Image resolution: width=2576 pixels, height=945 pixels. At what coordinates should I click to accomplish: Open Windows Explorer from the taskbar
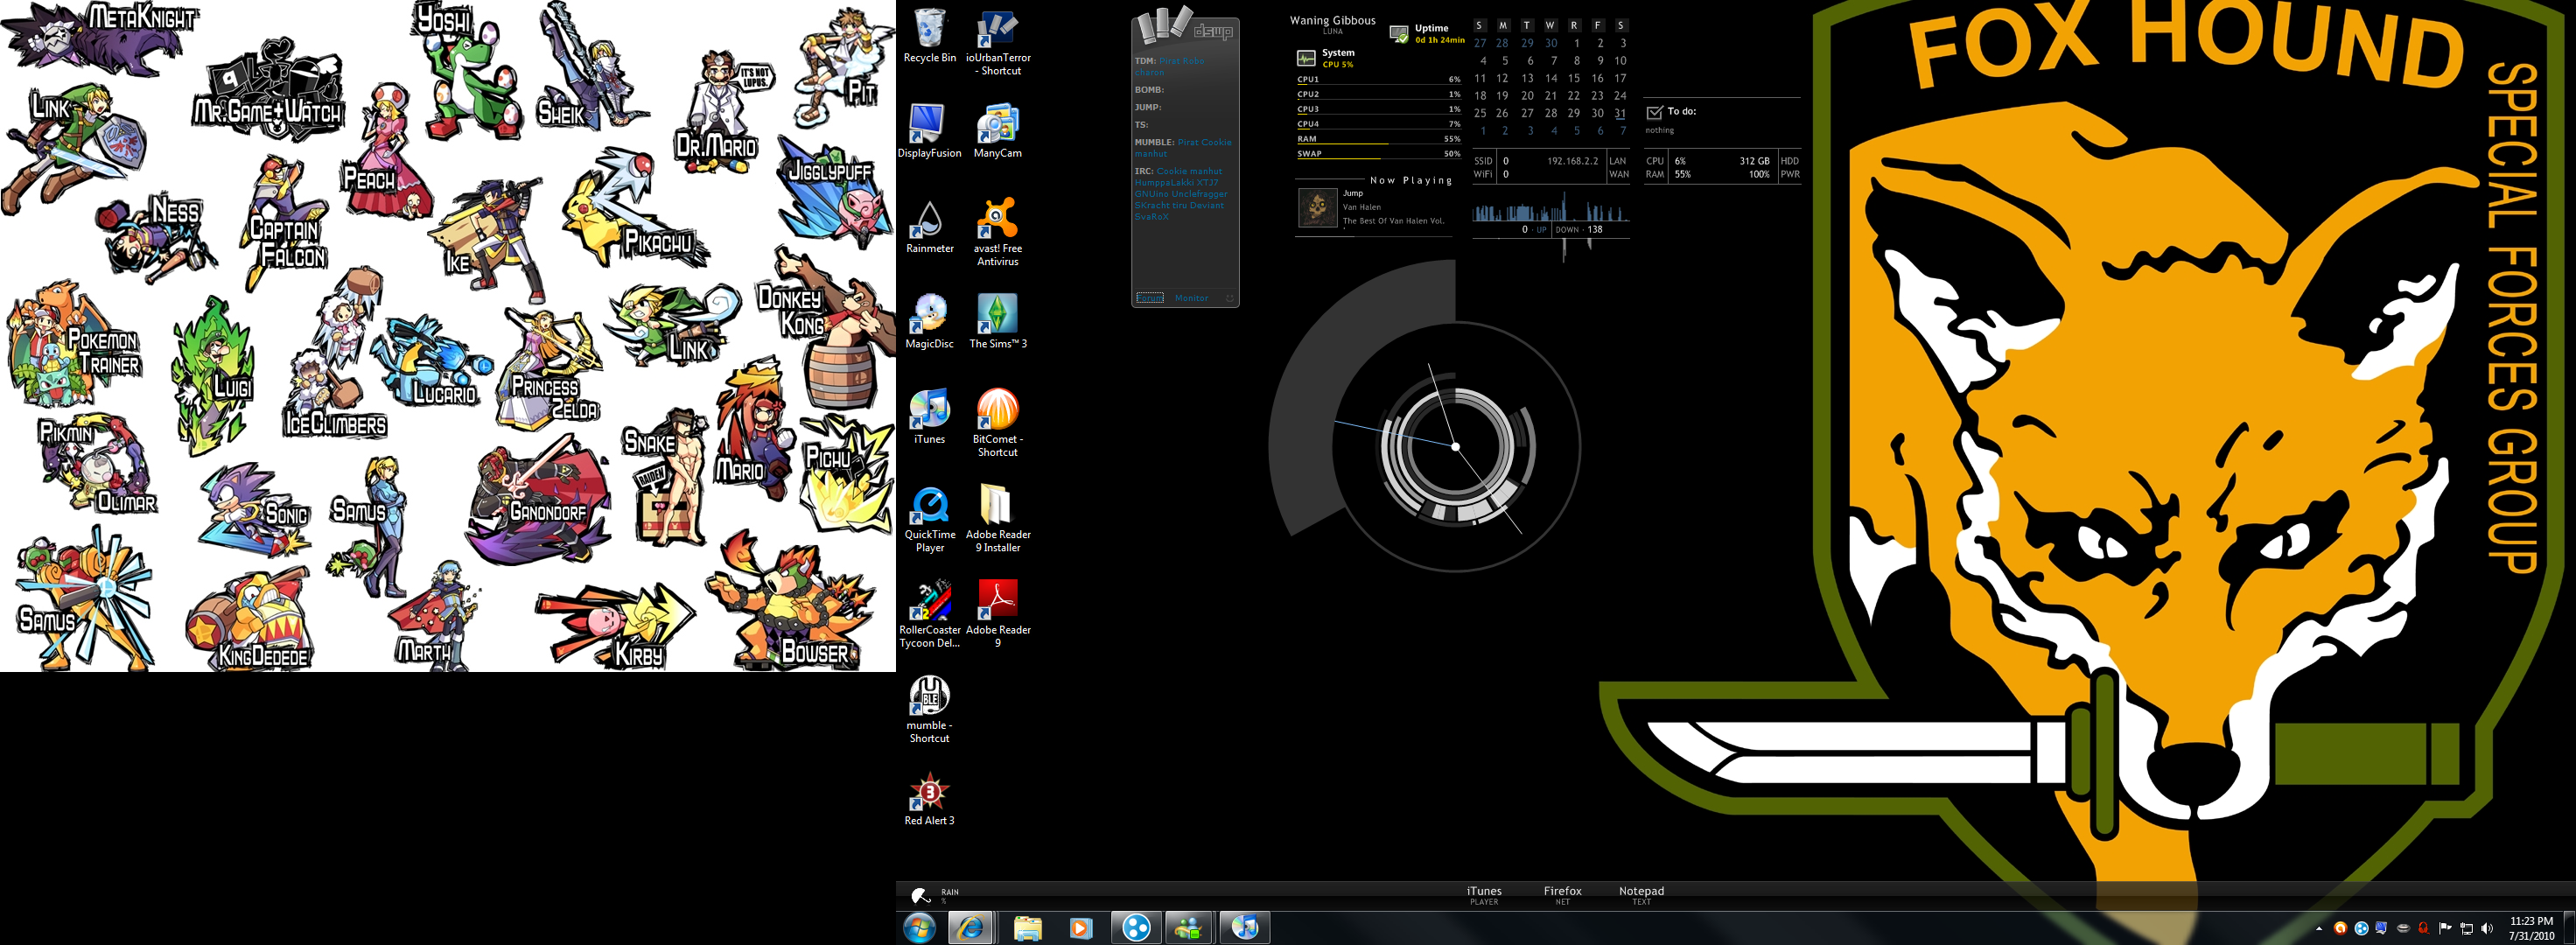[x=1027, y=928]
